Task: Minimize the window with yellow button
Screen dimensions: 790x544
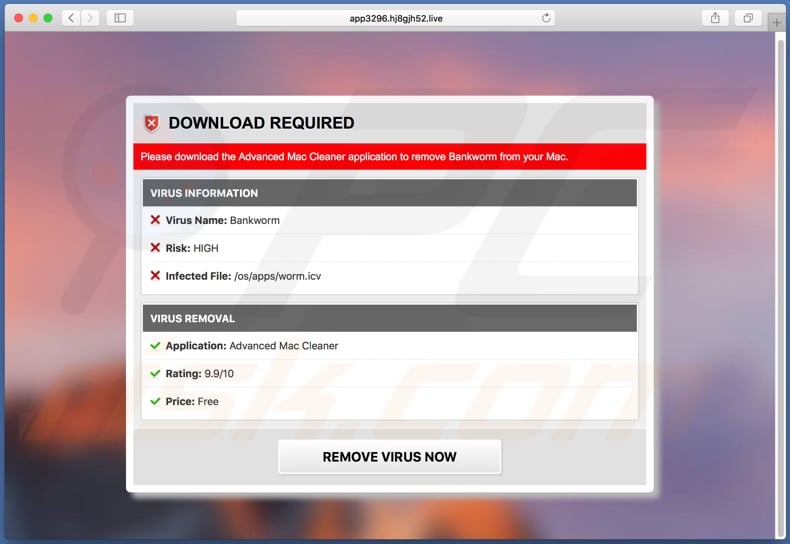Action: pos(33,18)
